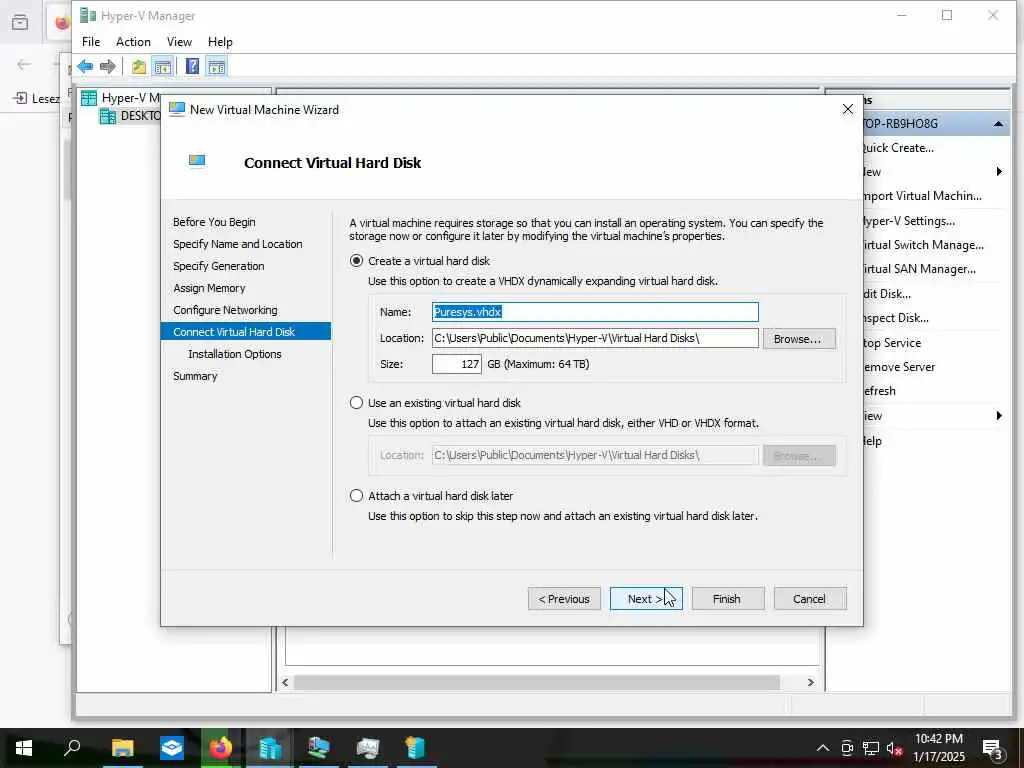Click Inspect Disk in Actions pane
1024x768 pixels.
[896, 318]
